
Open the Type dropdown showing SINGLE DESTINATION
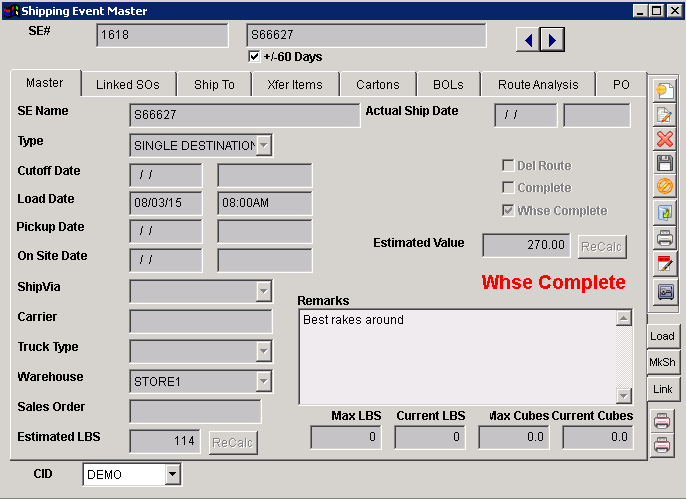tap(263, 146)
